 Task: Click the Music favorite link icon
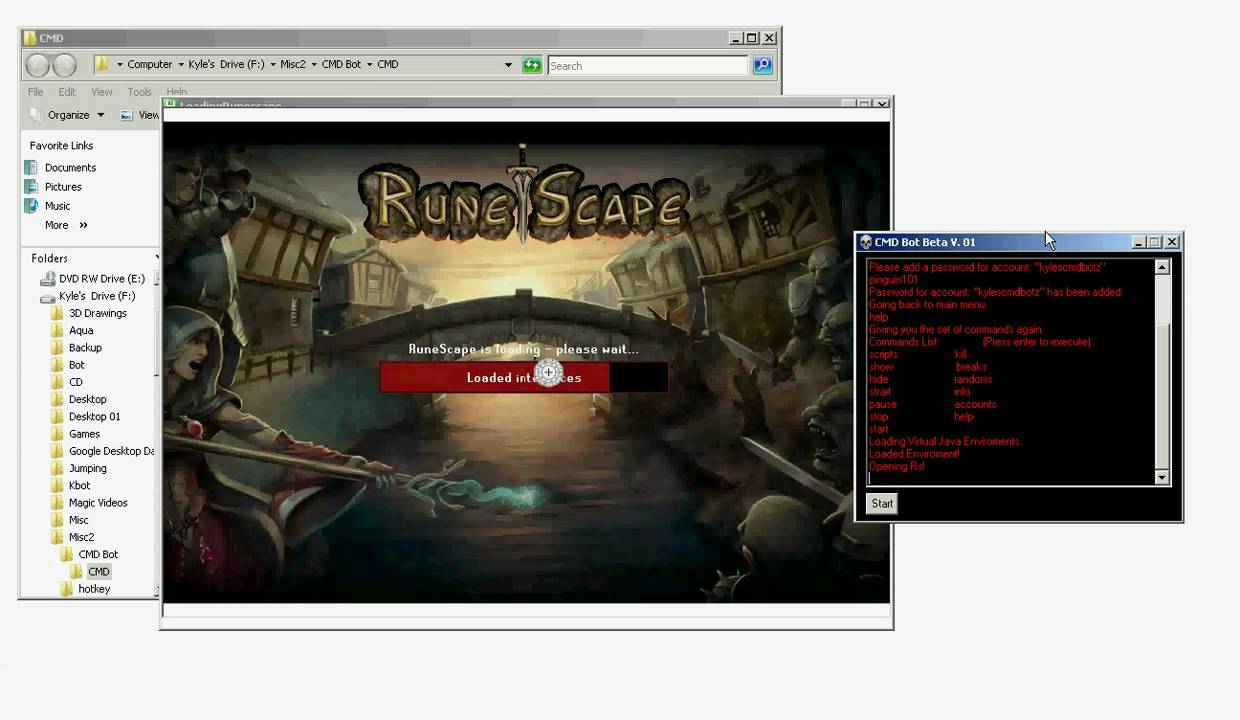pyautogui.click(x=31, y=205)
